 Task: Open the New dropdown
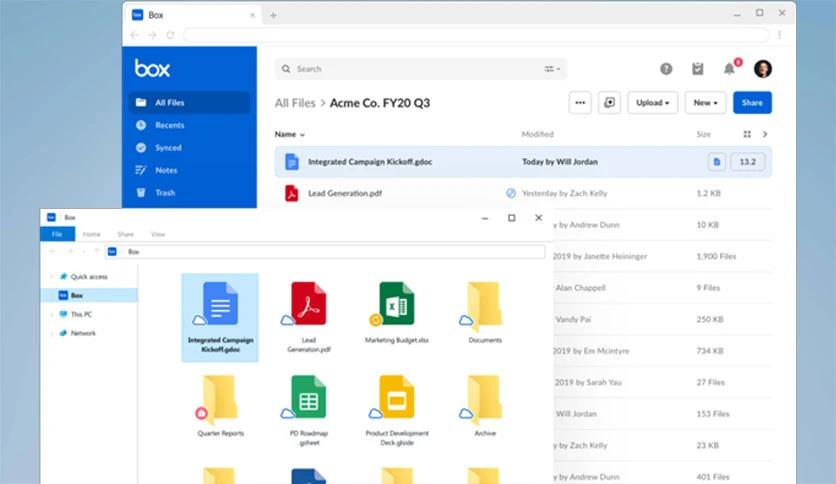click(x=705, y=102)
